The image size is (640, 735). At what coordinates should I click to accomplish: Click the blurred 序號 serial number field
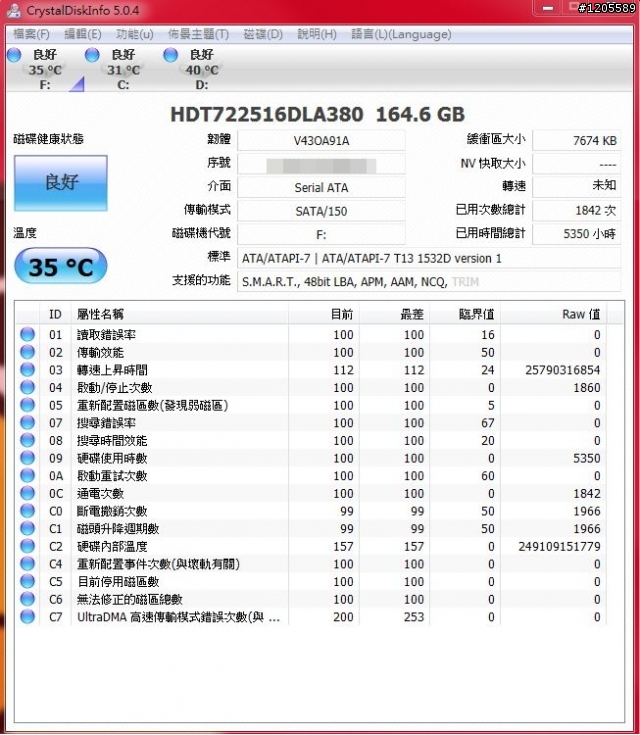tap(321, 164)
